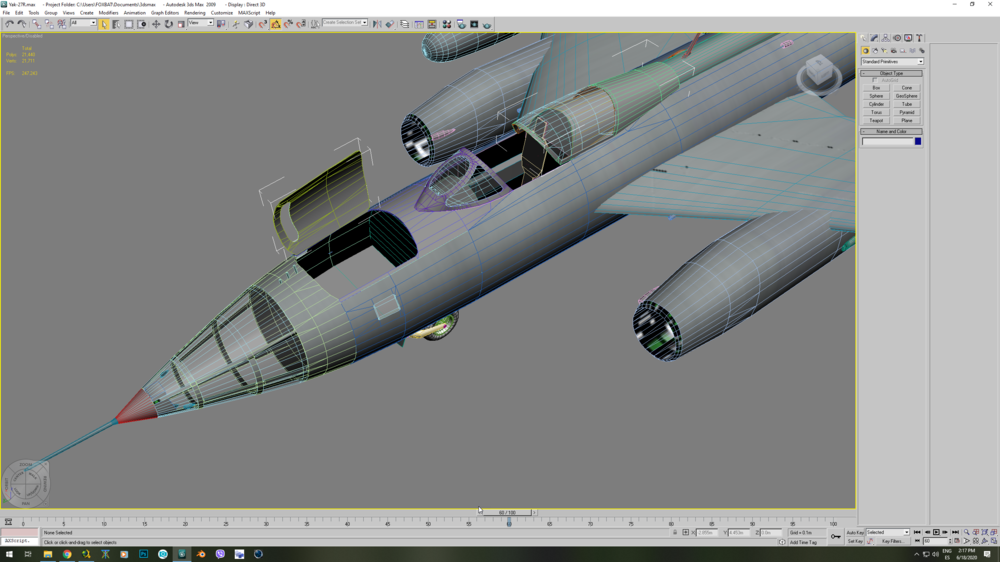1000x562 pixels.
Task: Click the Redo arrow icon
Action: point(22,24)
